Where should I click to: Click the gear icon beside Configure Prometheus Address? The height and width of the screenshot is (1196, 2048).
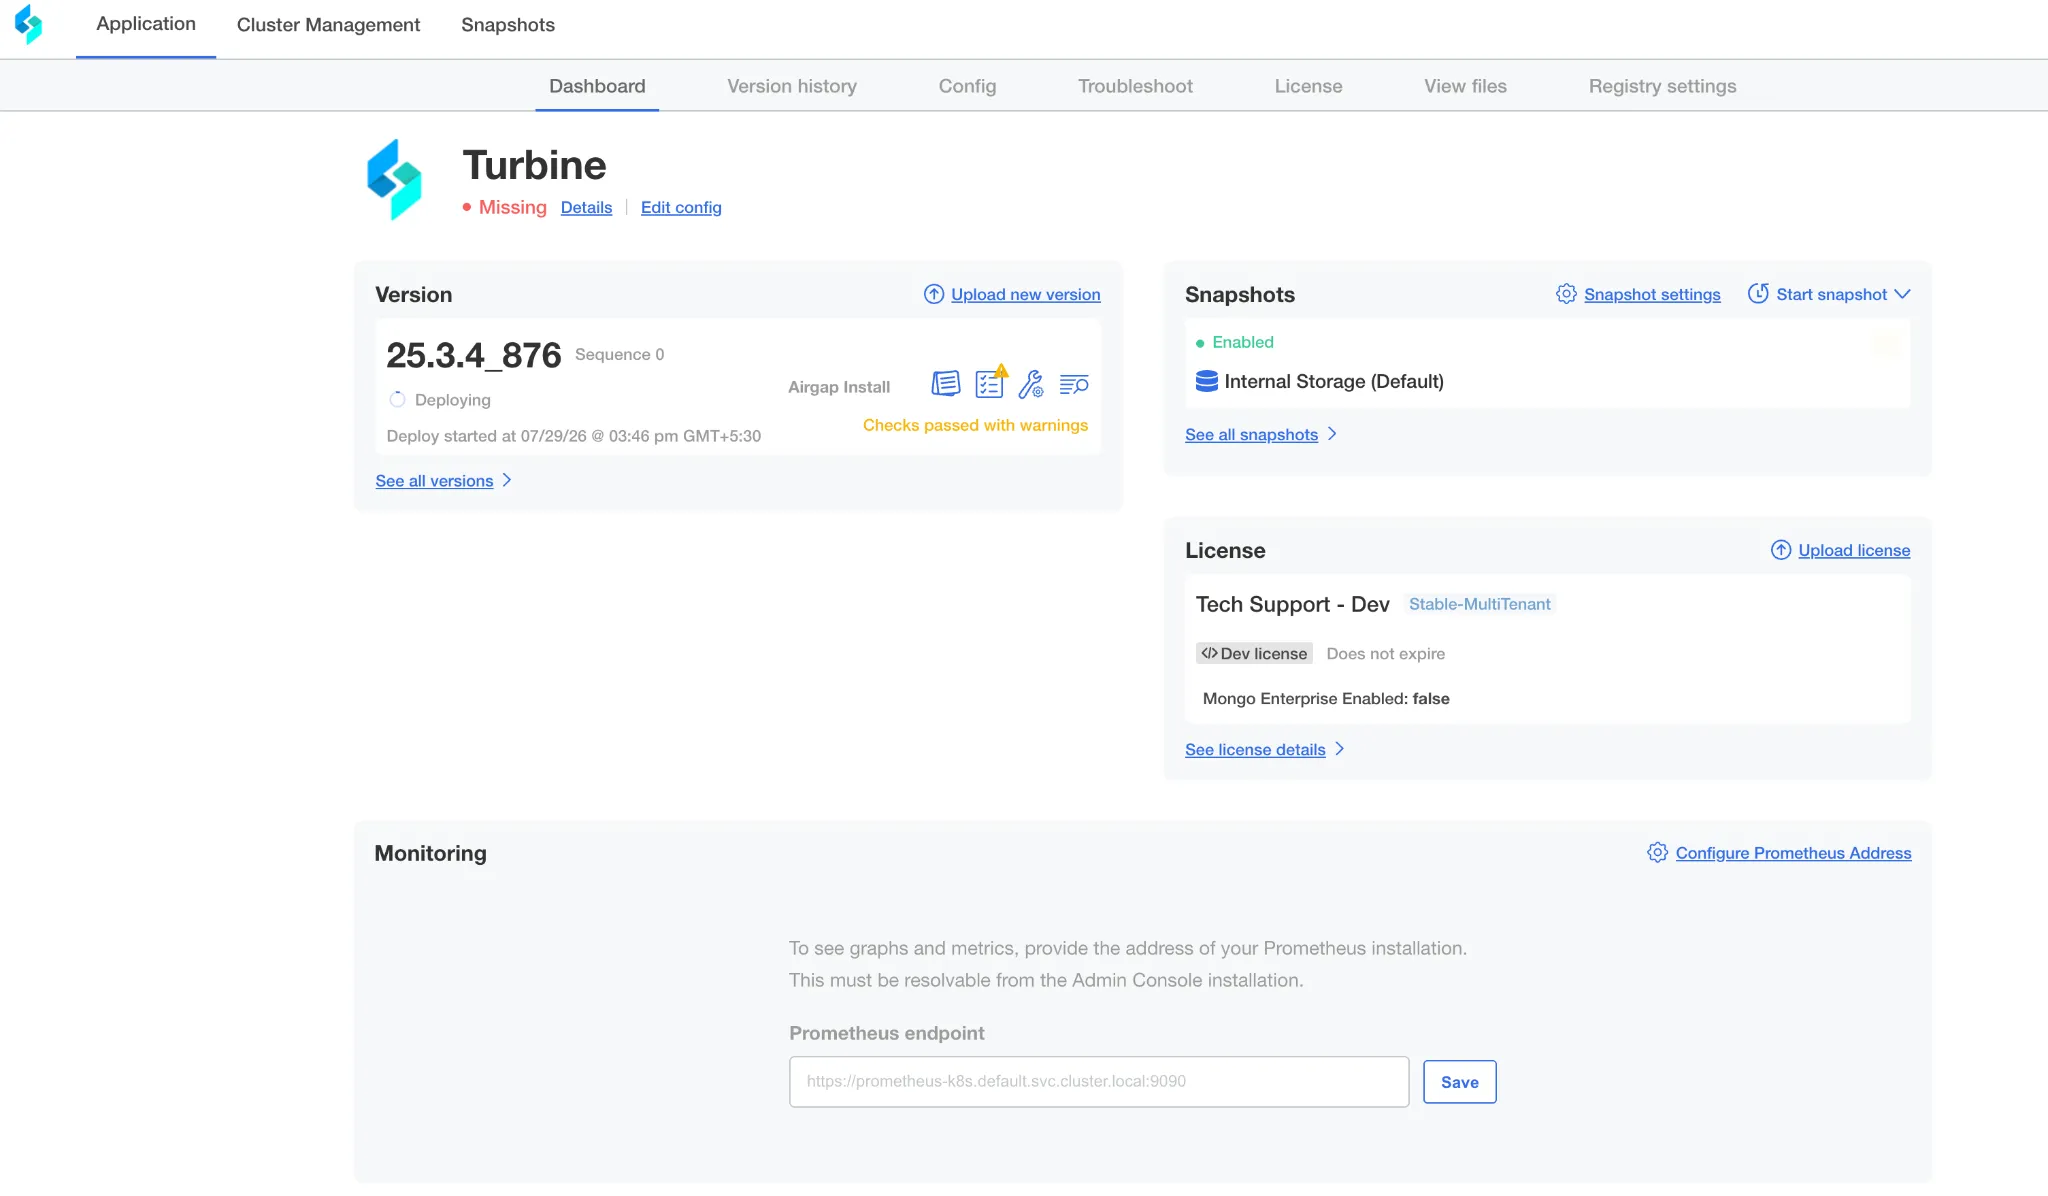point(1658,852)
